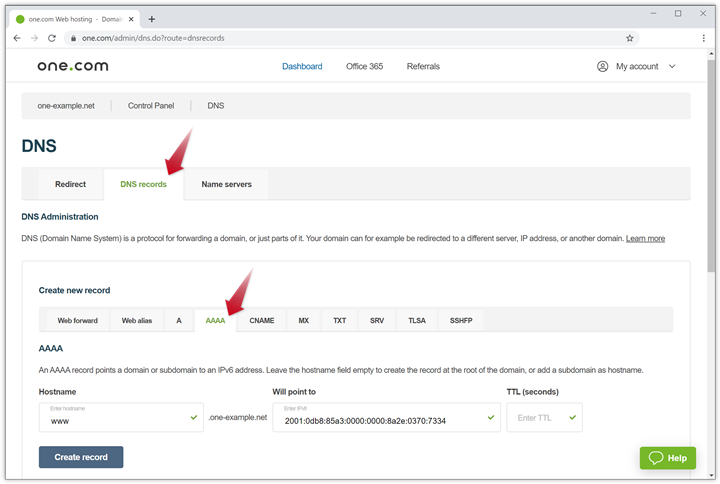Image resolution: width=720 pixels, height=484 pixels.
Task: Switch to the Redirect tab
Action: tap(70, 184)
